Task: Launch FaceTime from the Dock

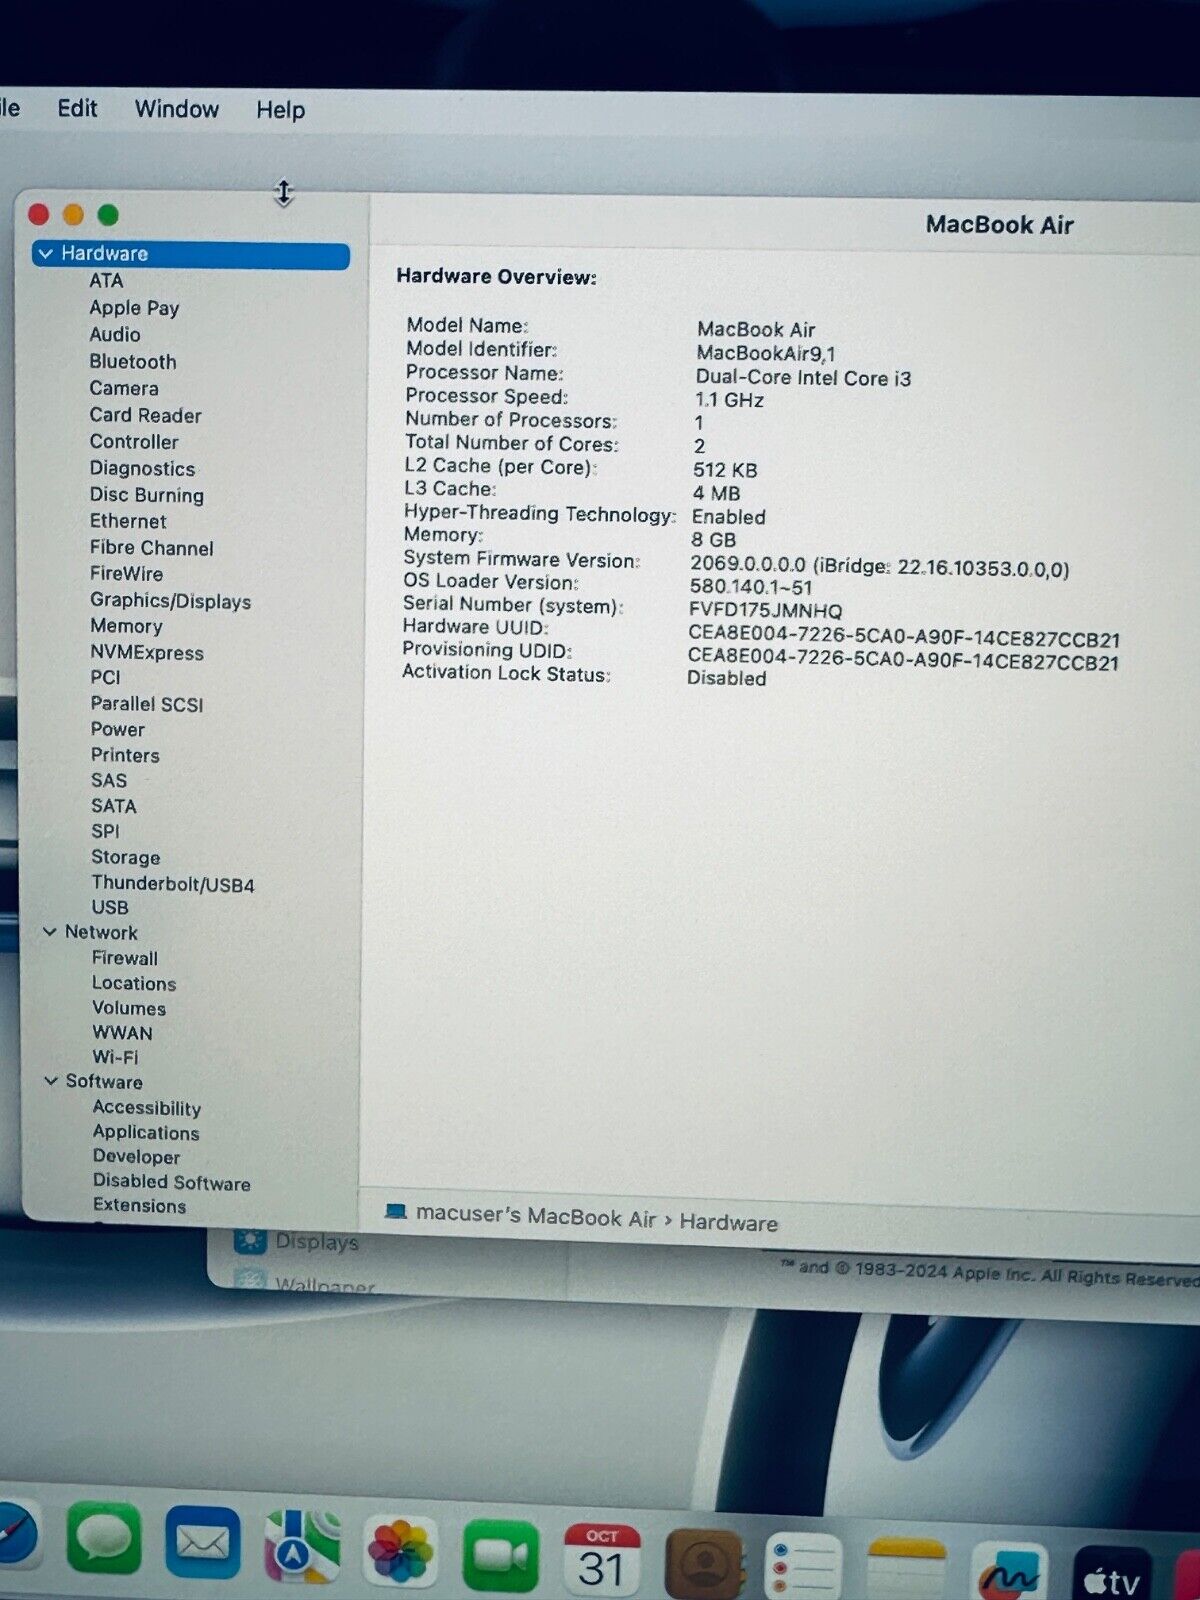Action: [x=501, y=1555]
